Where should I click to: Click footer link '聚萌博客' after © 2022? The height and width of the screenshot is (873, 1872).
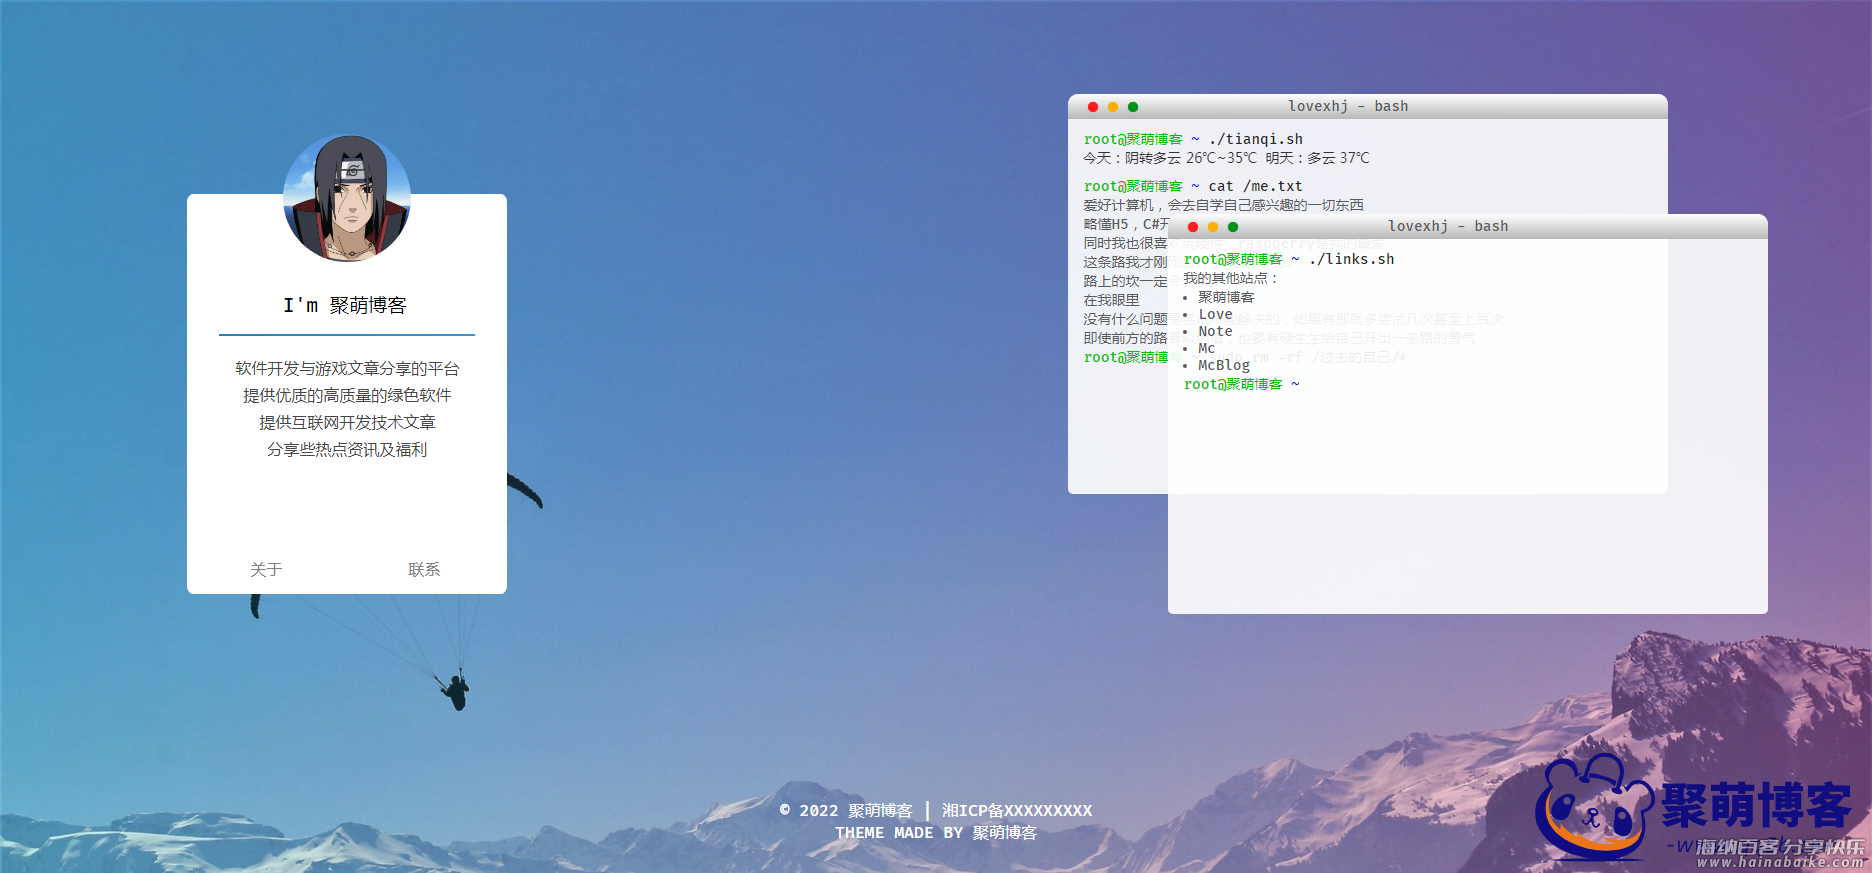point(880,811)
